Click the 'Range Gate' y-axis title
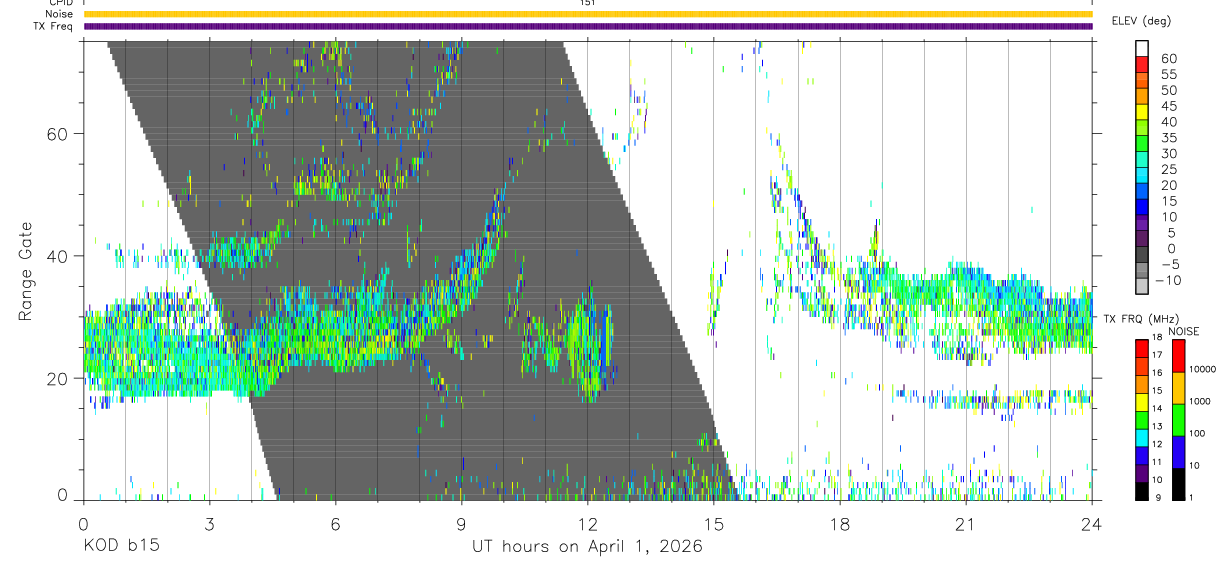 [x=25, y=271]
